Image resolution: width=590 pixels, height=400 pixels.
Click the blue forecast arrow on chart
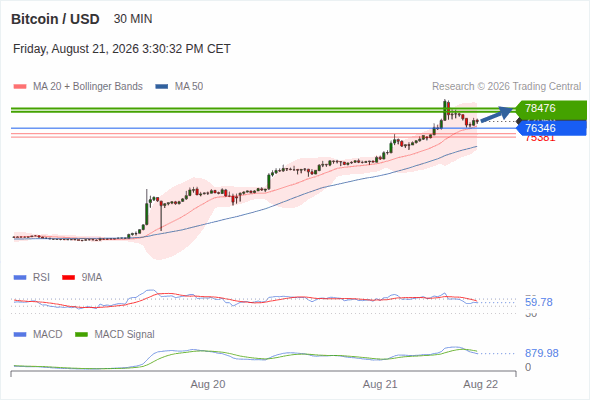(497, 114)
